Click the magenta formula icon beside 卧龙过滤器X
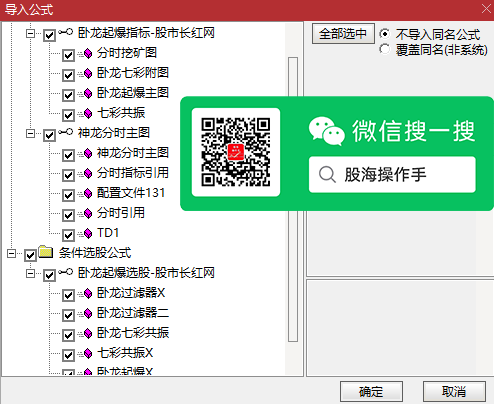 tap(88, 294)
